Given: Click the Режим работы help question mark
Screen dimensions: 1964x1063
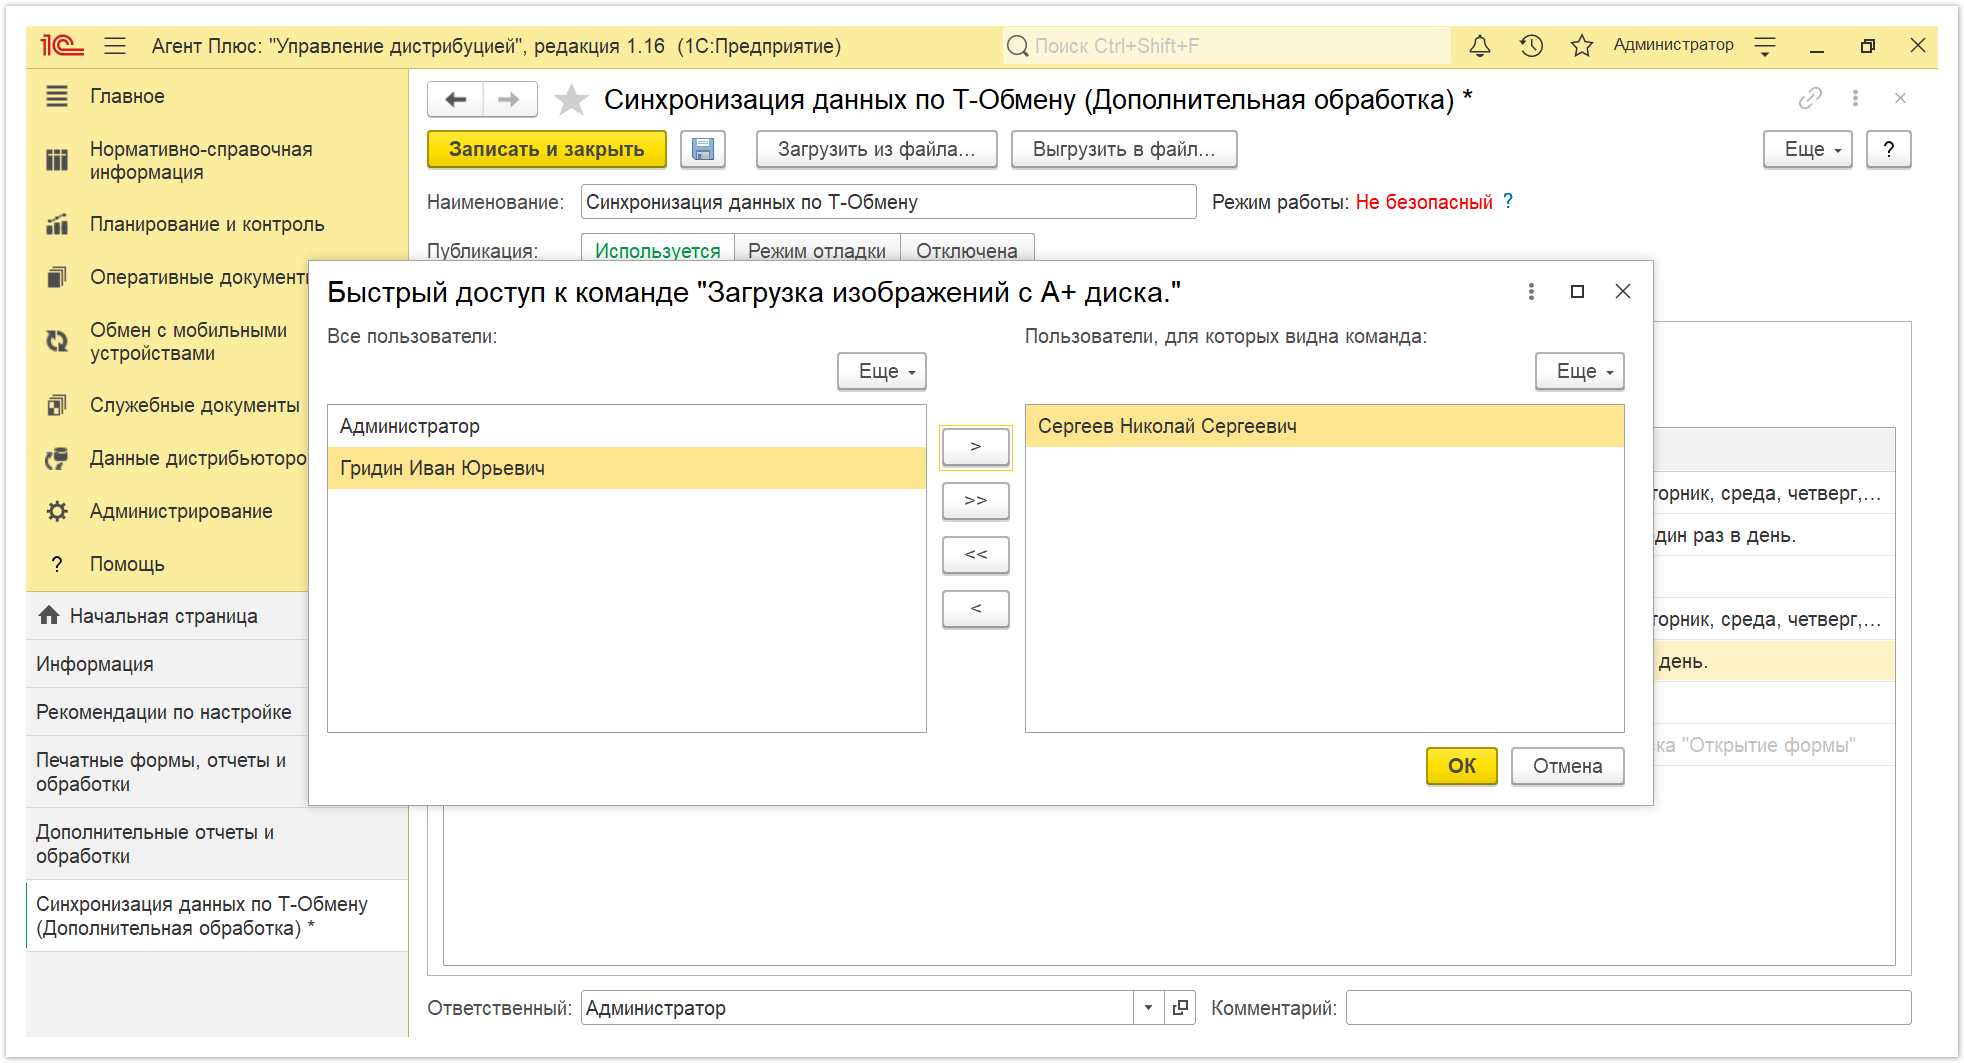Looking at the screenshot, I should (1508, 201).
